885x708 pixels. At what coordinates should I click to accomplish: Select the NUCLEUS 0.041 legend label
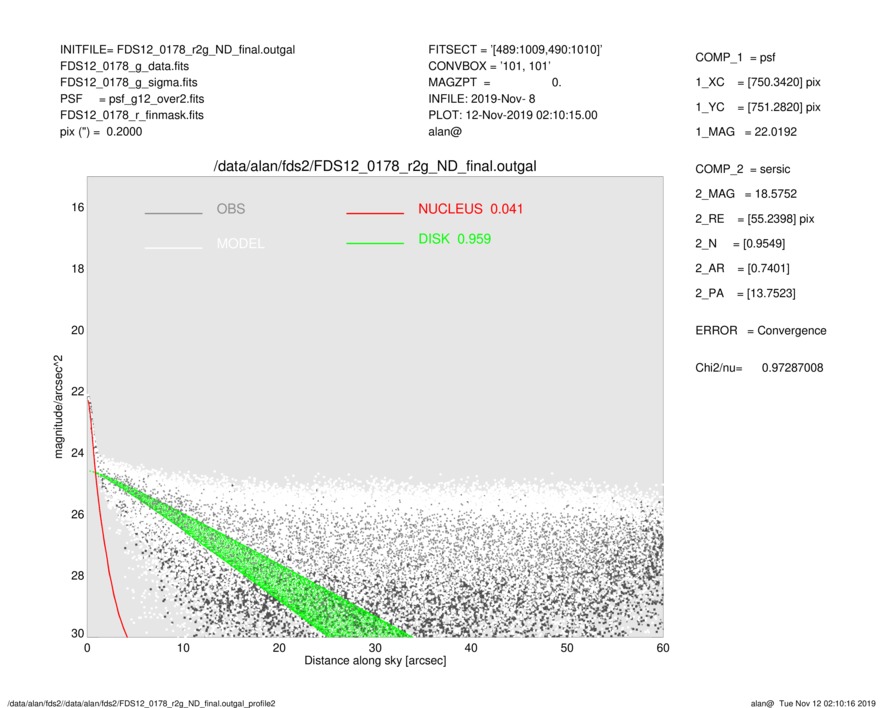point(470,209)
